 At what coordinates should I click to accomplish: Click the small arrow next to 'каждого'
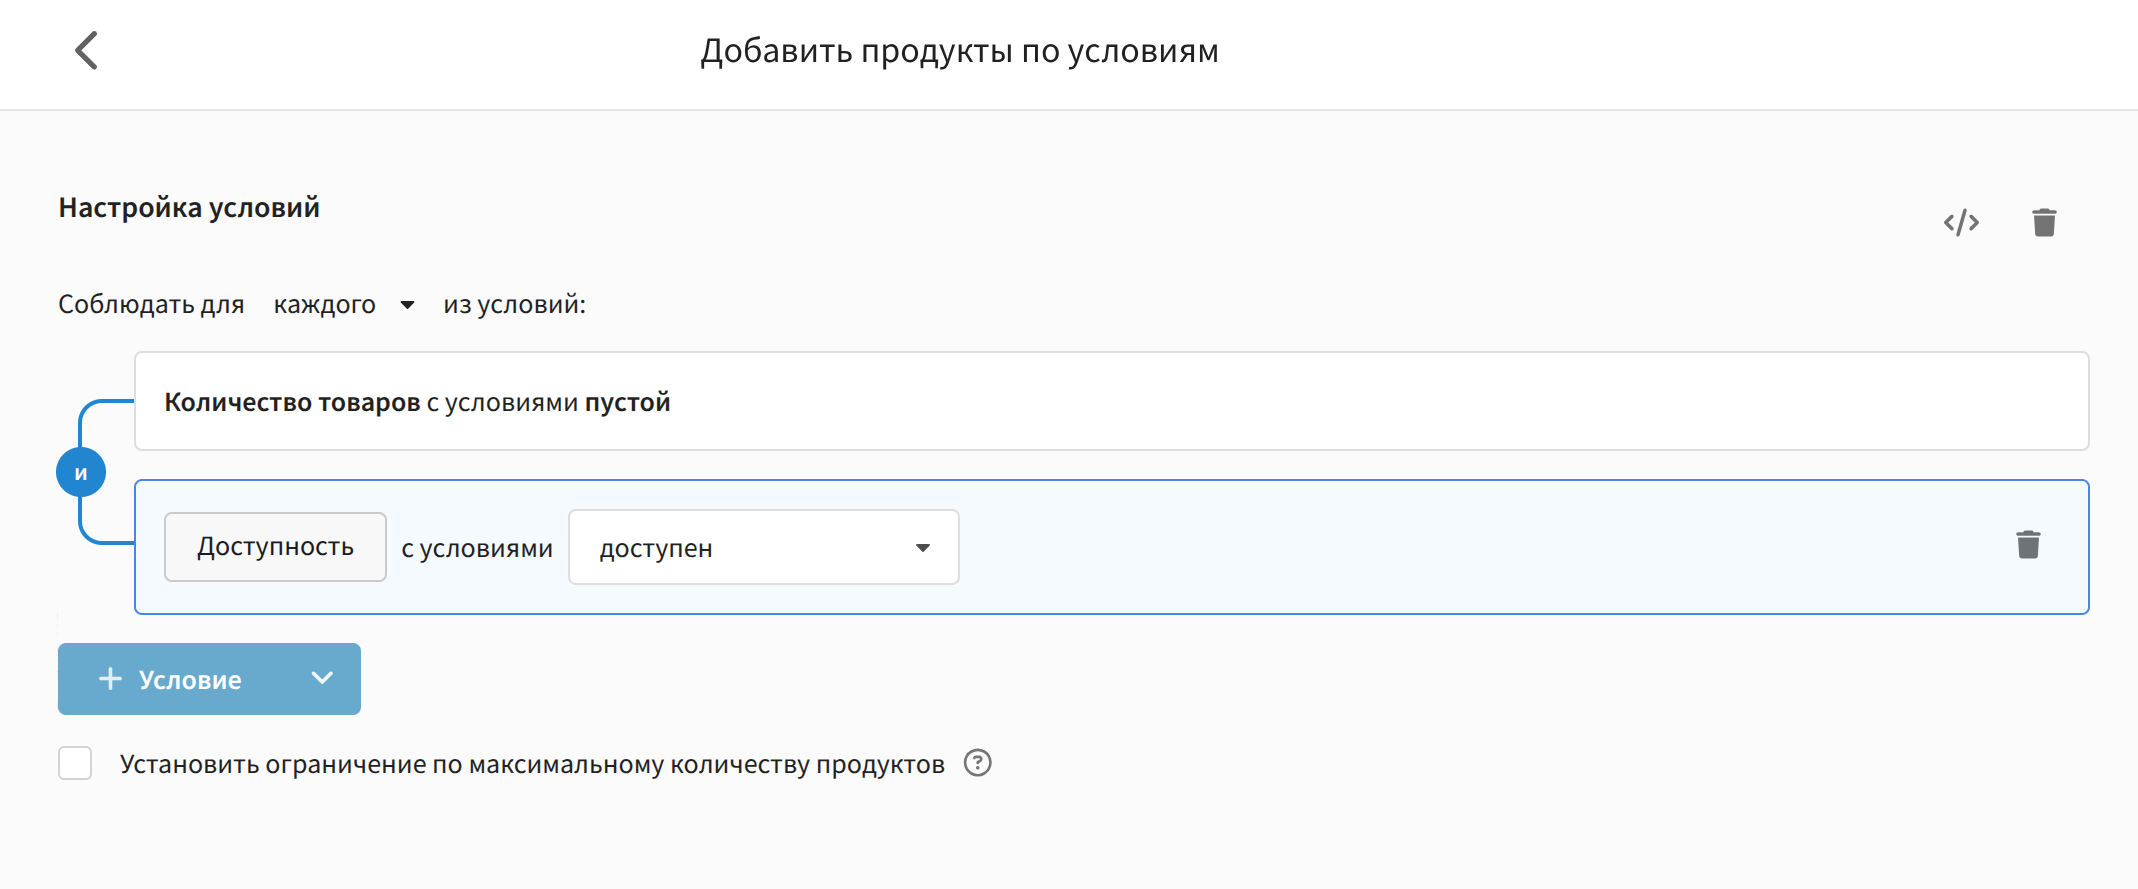point(407,305)
